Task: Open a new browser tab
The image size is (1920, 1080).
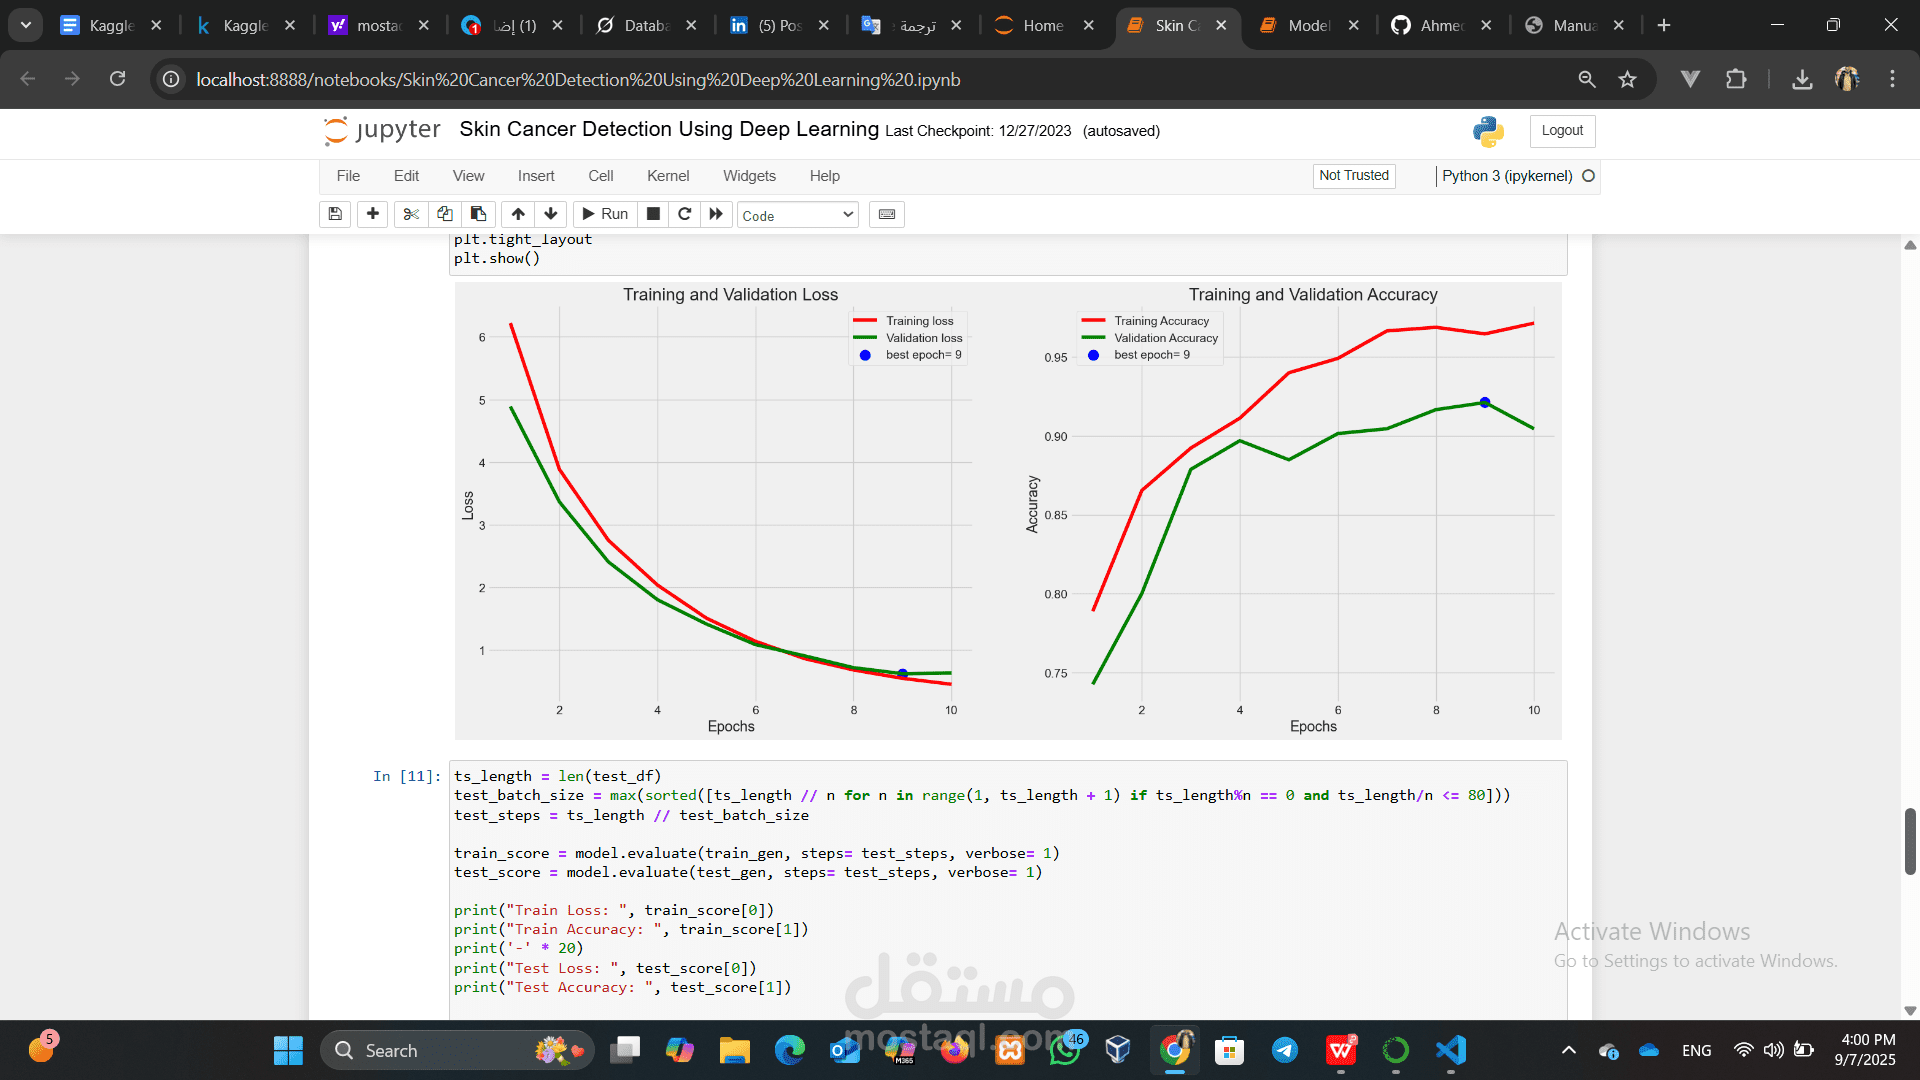Action: (1664, 25)
